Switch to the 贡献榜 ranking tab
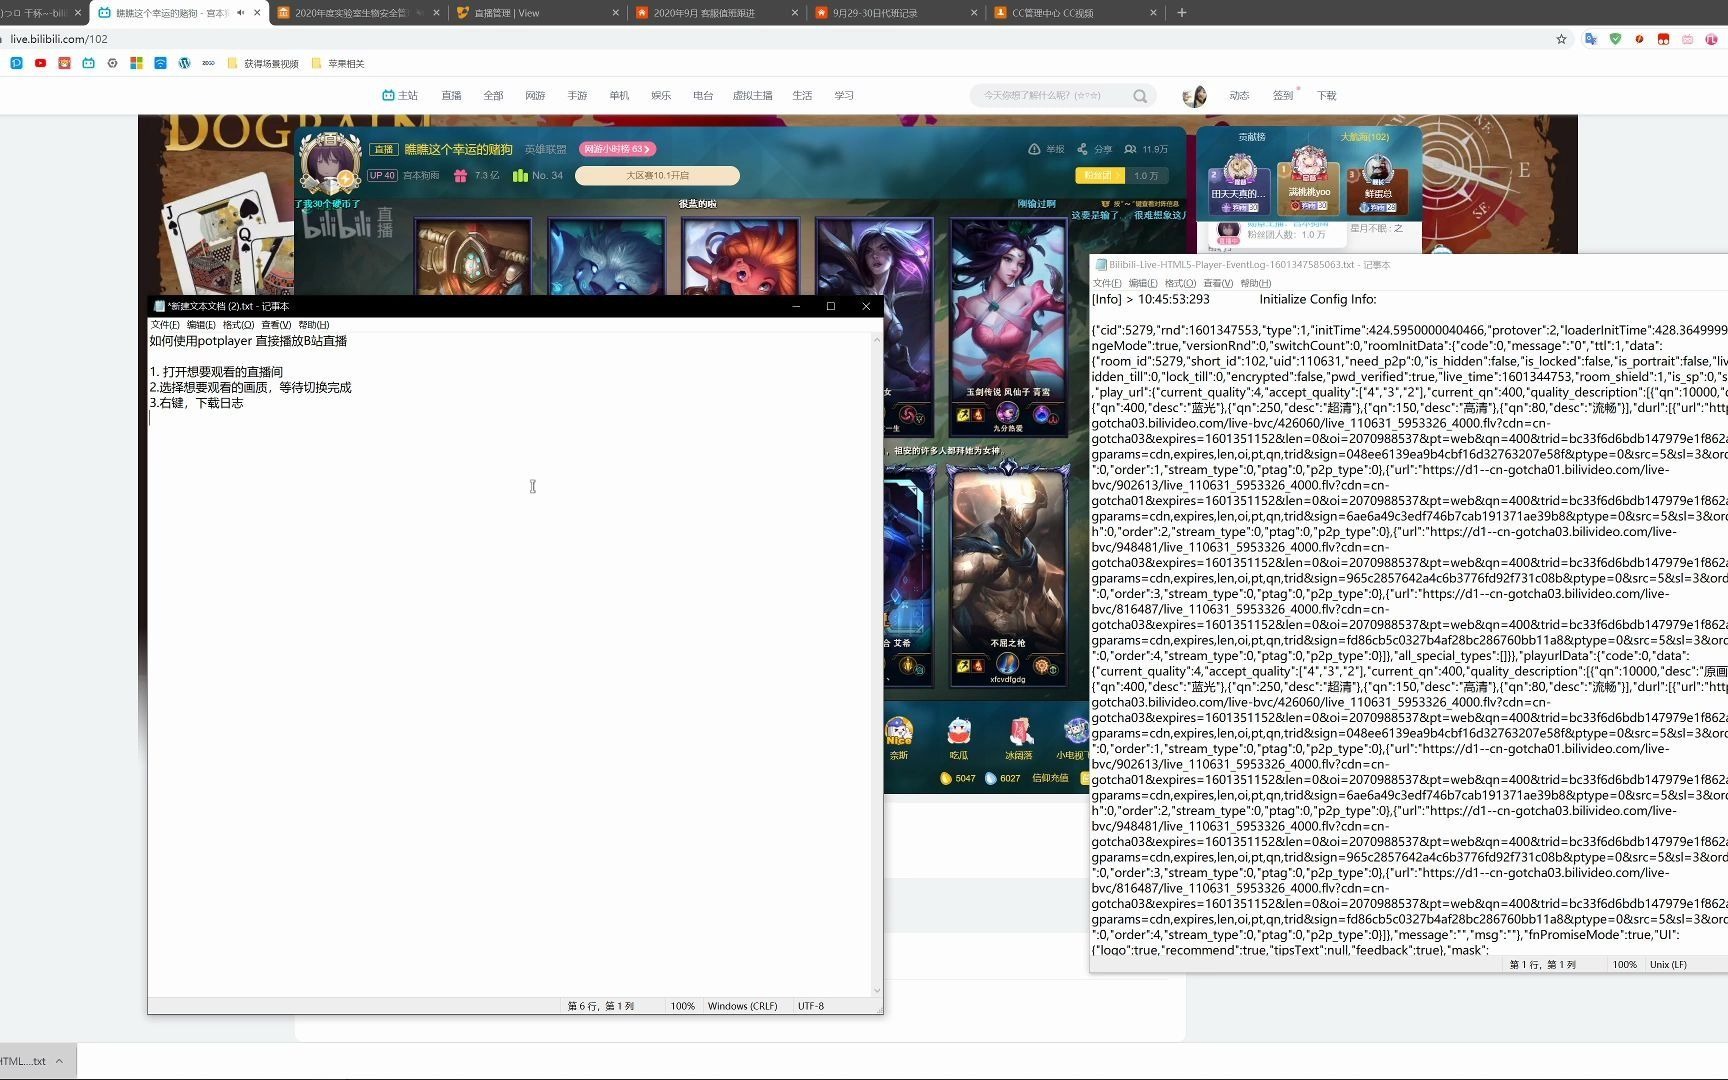1728x1080 pixels. (x=1252, y=137)
